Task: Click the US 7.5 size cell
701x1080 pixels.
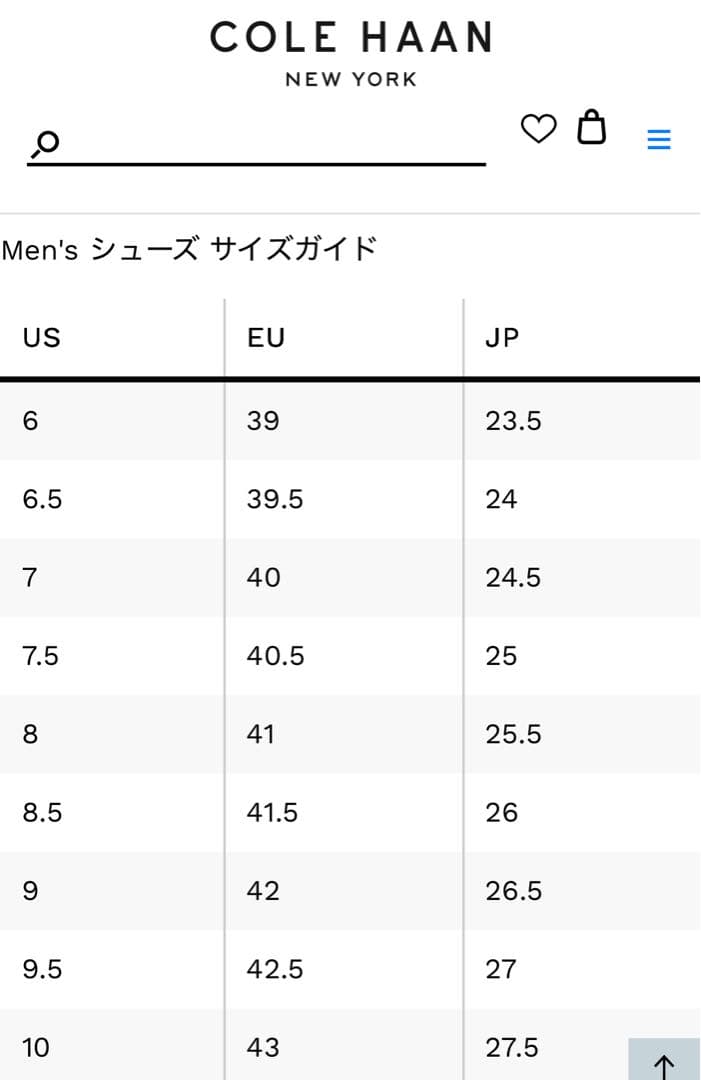Action: 41,656
